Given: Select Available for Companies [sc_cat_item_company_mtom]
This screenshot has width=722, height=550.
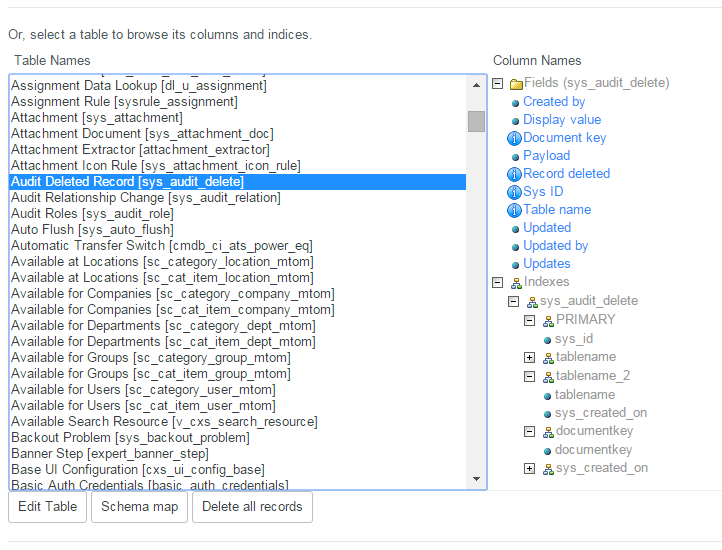Looking at the screenshot, I should coord(238,310).
